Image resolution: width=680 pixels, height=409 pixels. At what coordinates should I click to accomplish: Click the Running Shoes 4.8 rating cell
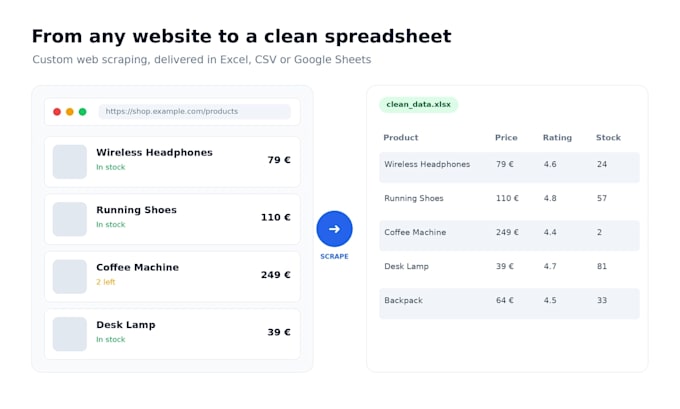pyautogui.click(x=550, y=198)
